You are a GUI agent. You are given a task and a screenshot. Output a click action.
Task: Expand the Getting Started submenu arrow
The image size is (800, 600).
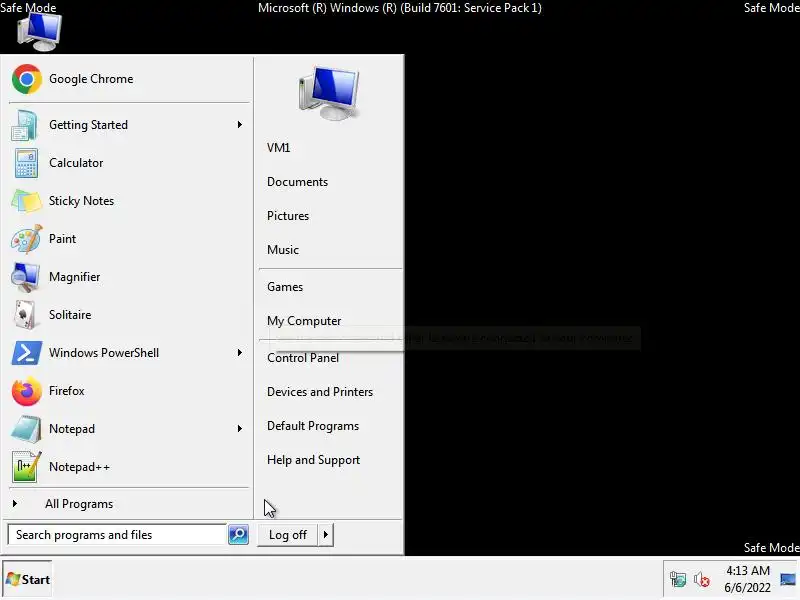tap(239, 125)
